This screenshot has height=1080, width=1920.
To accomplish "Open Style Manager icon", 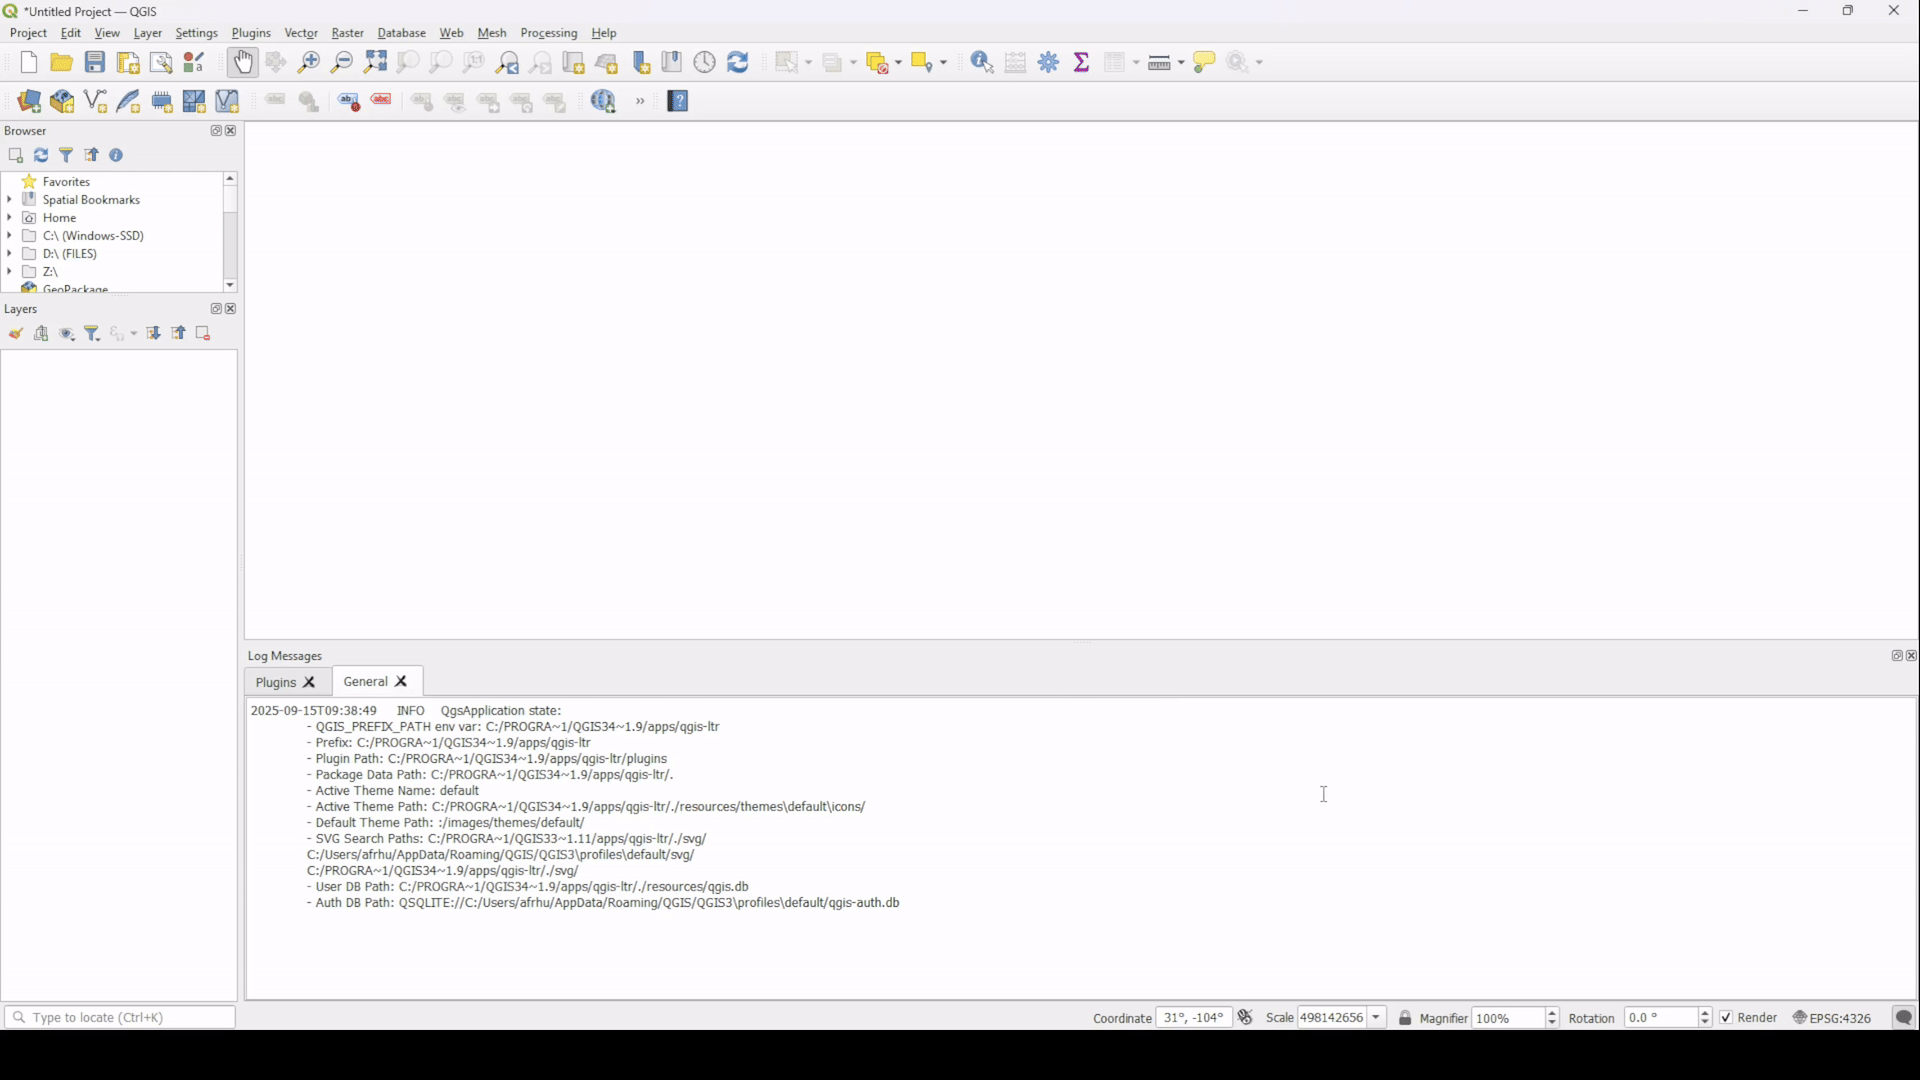I will pos(195,63).
